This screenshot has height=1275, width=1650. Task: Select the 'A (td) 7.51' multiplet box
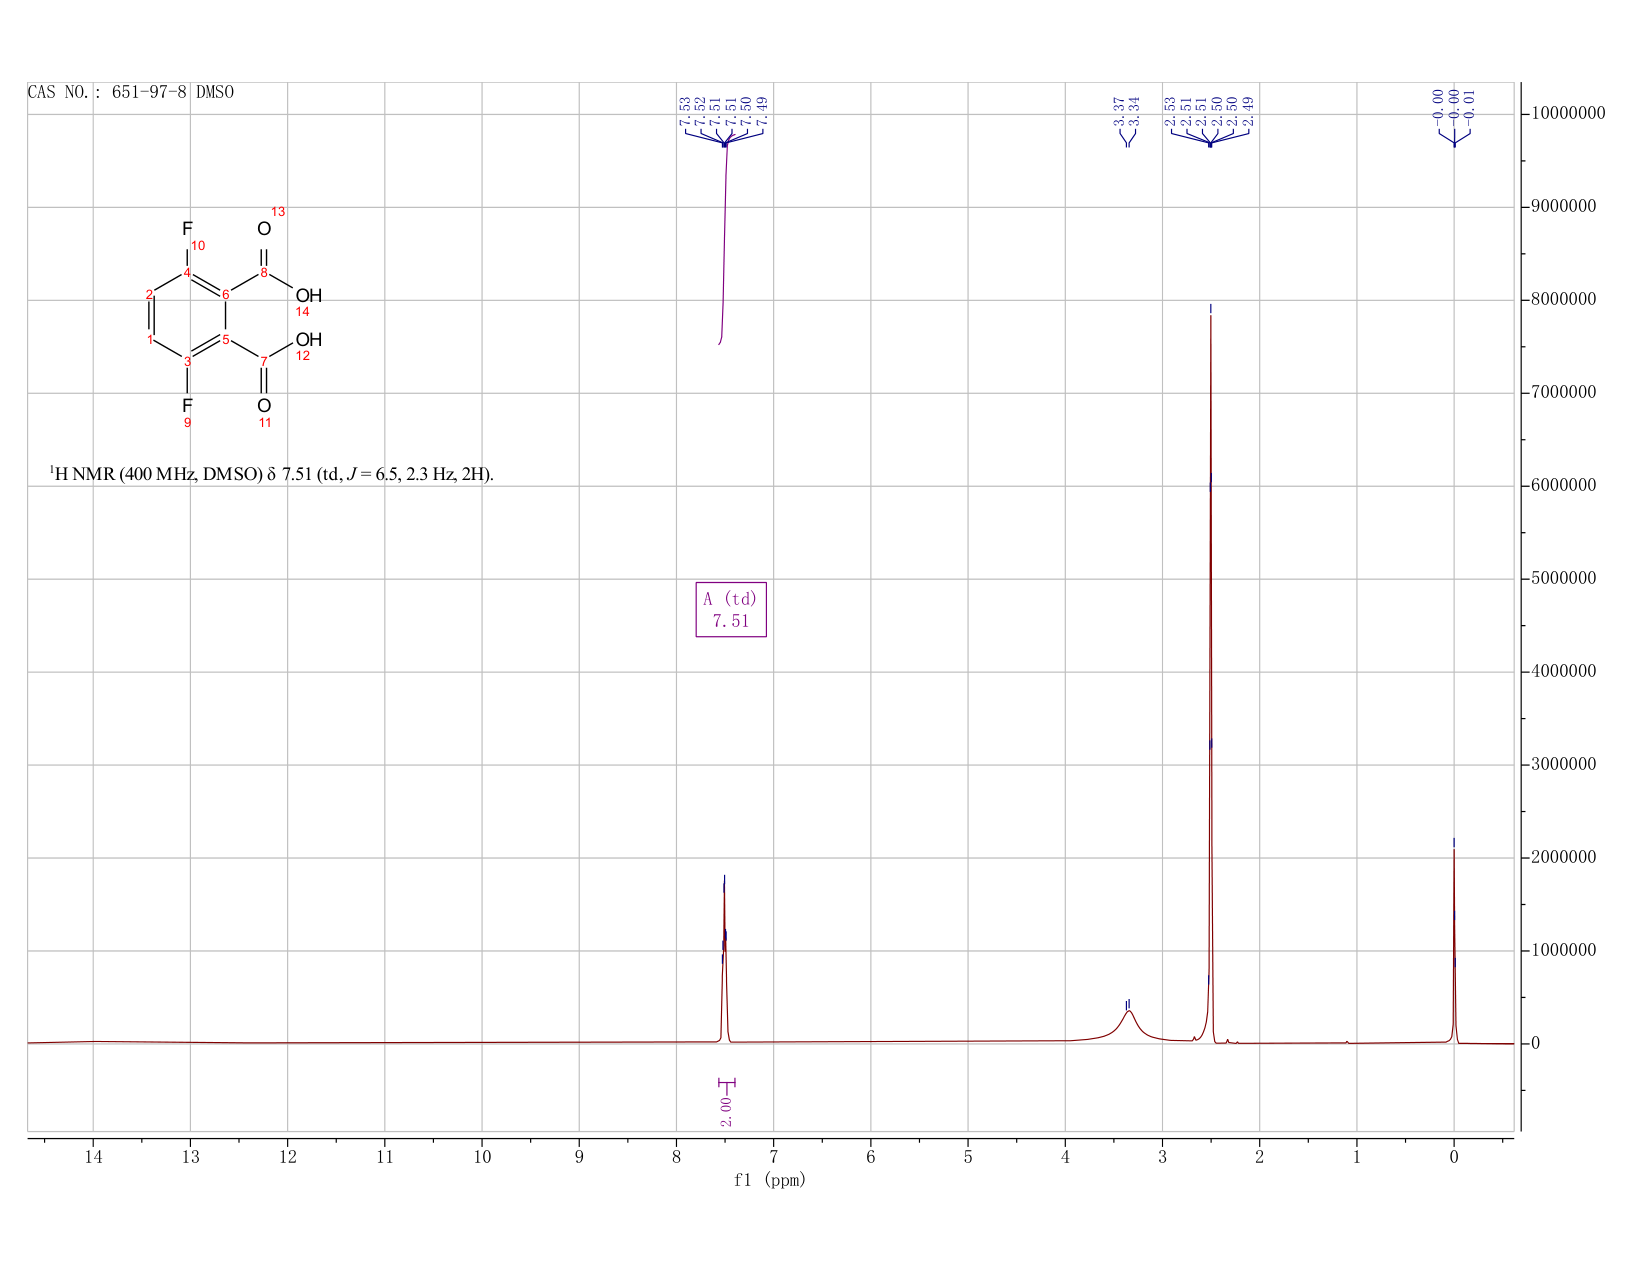coord(731,609)
